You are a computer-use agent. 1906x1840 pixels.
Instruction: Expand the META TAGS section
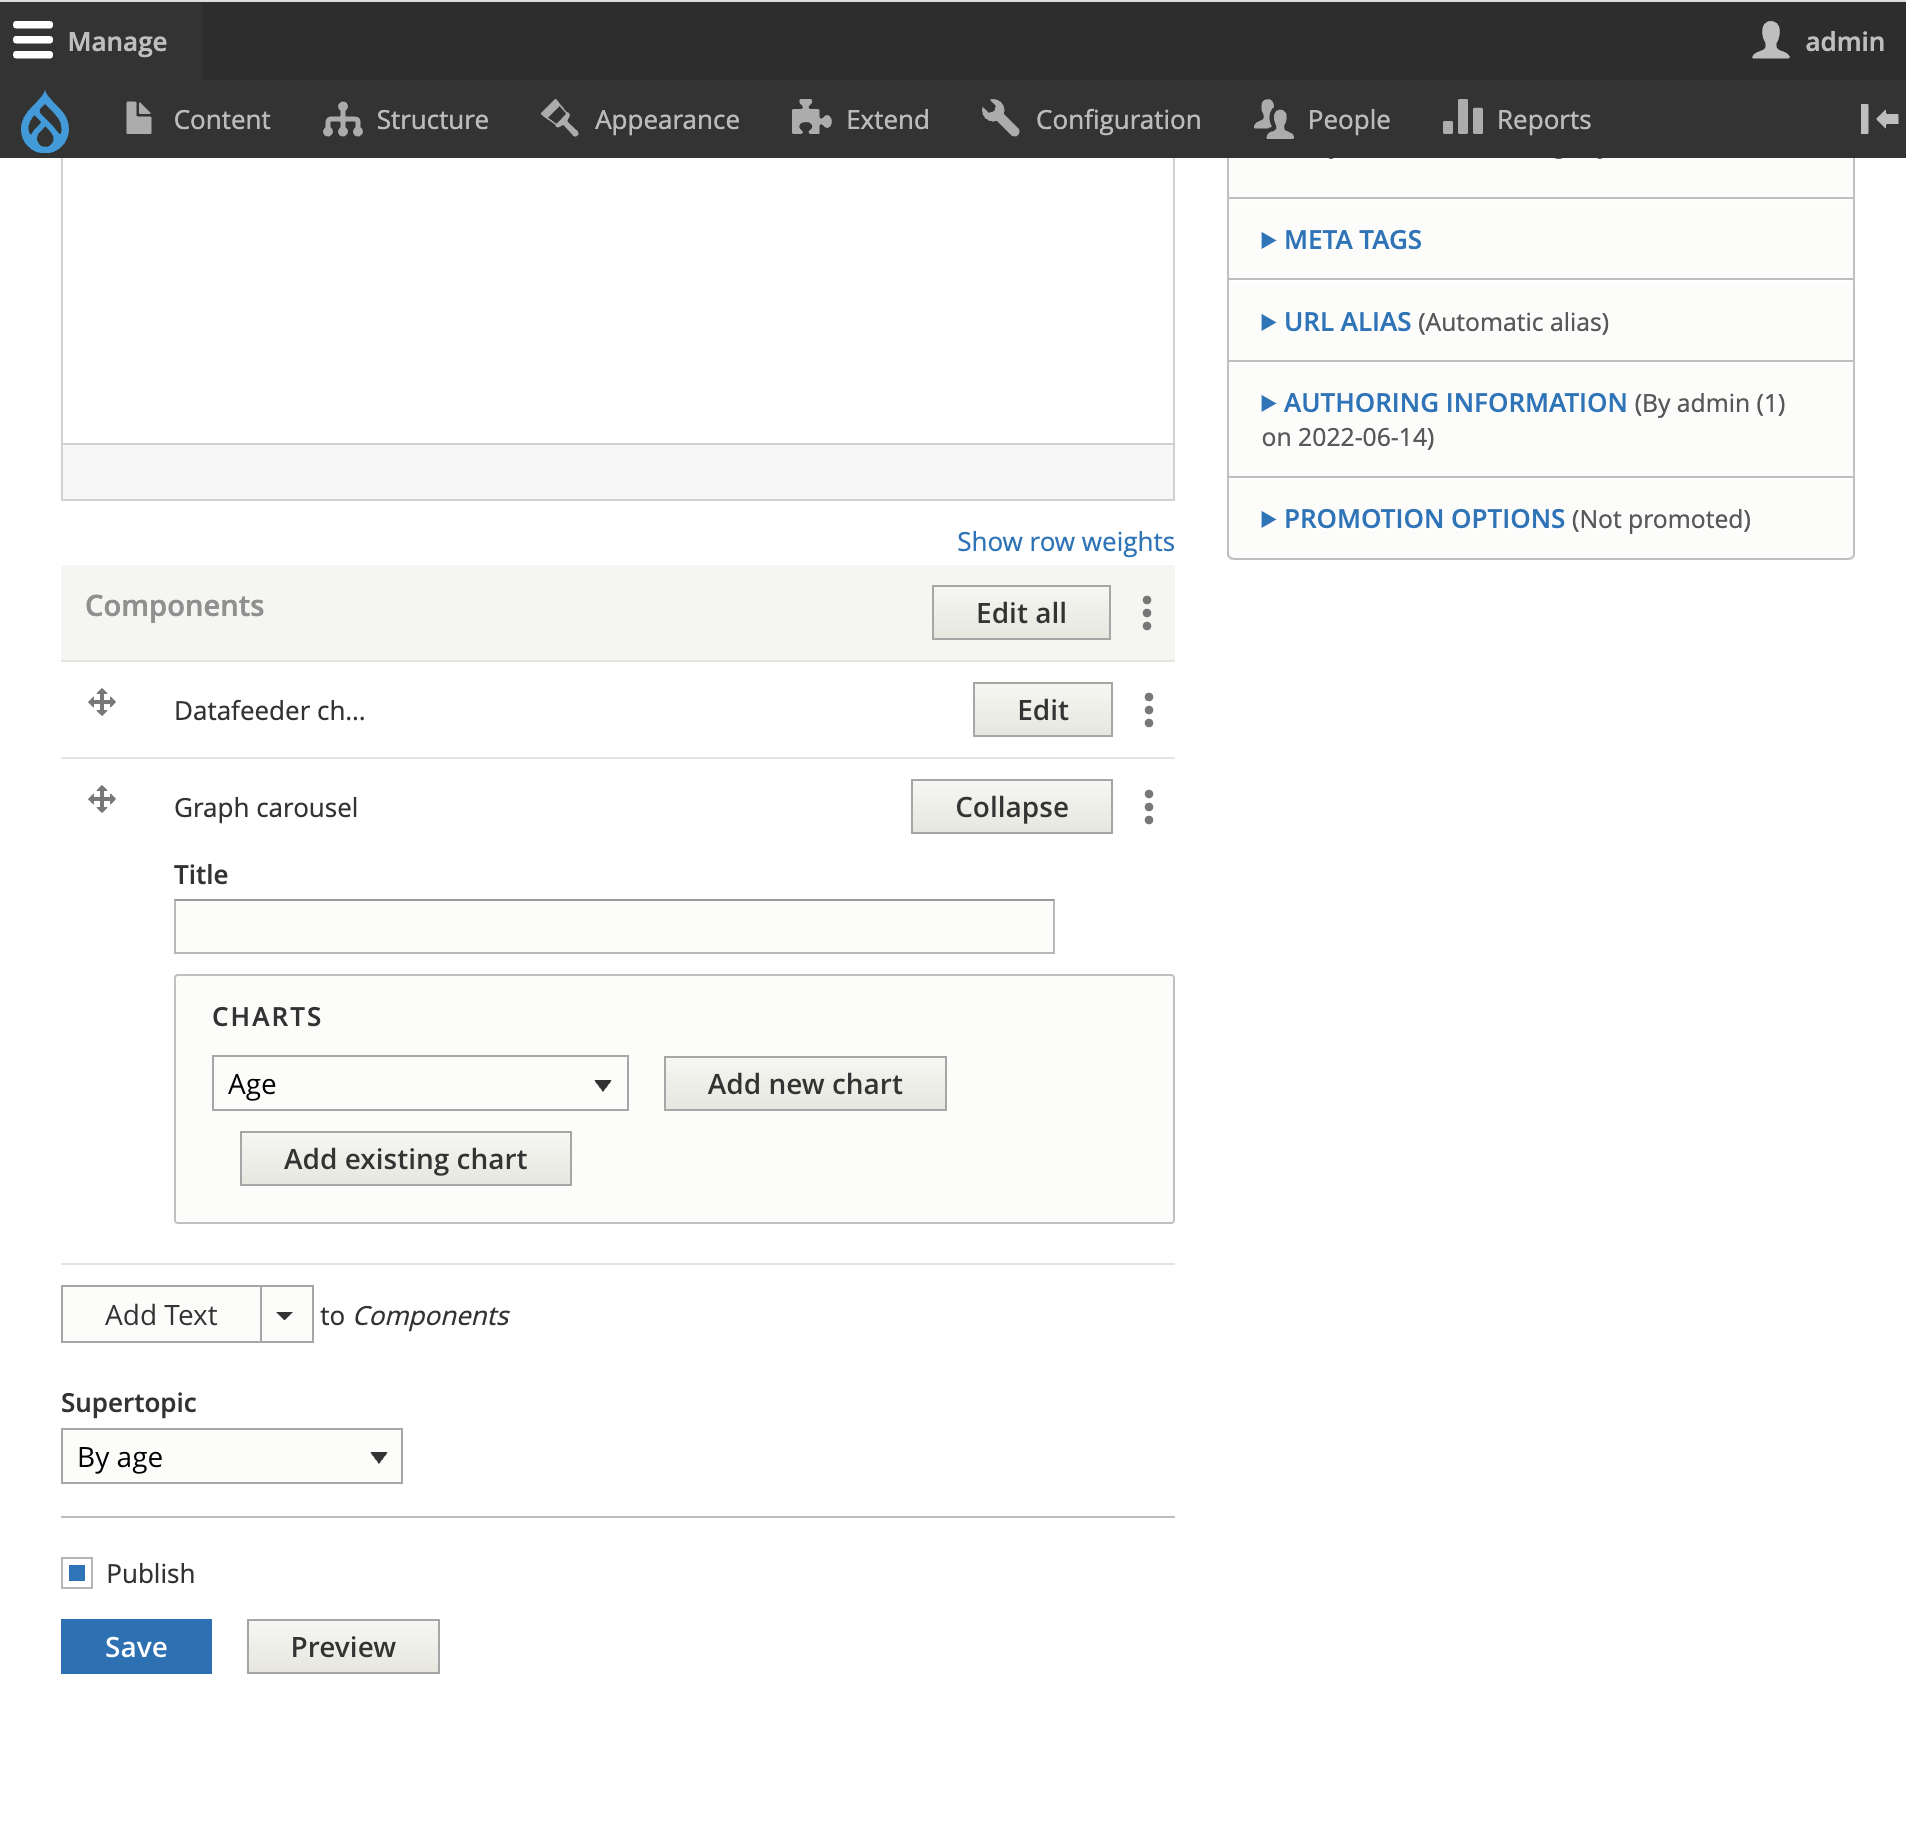click(x=1352, y=239)
